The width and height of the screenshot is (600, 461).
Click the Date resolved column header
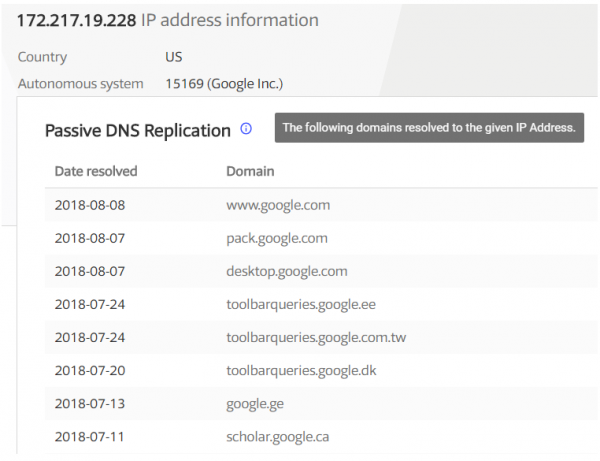[x=96, y=171]
